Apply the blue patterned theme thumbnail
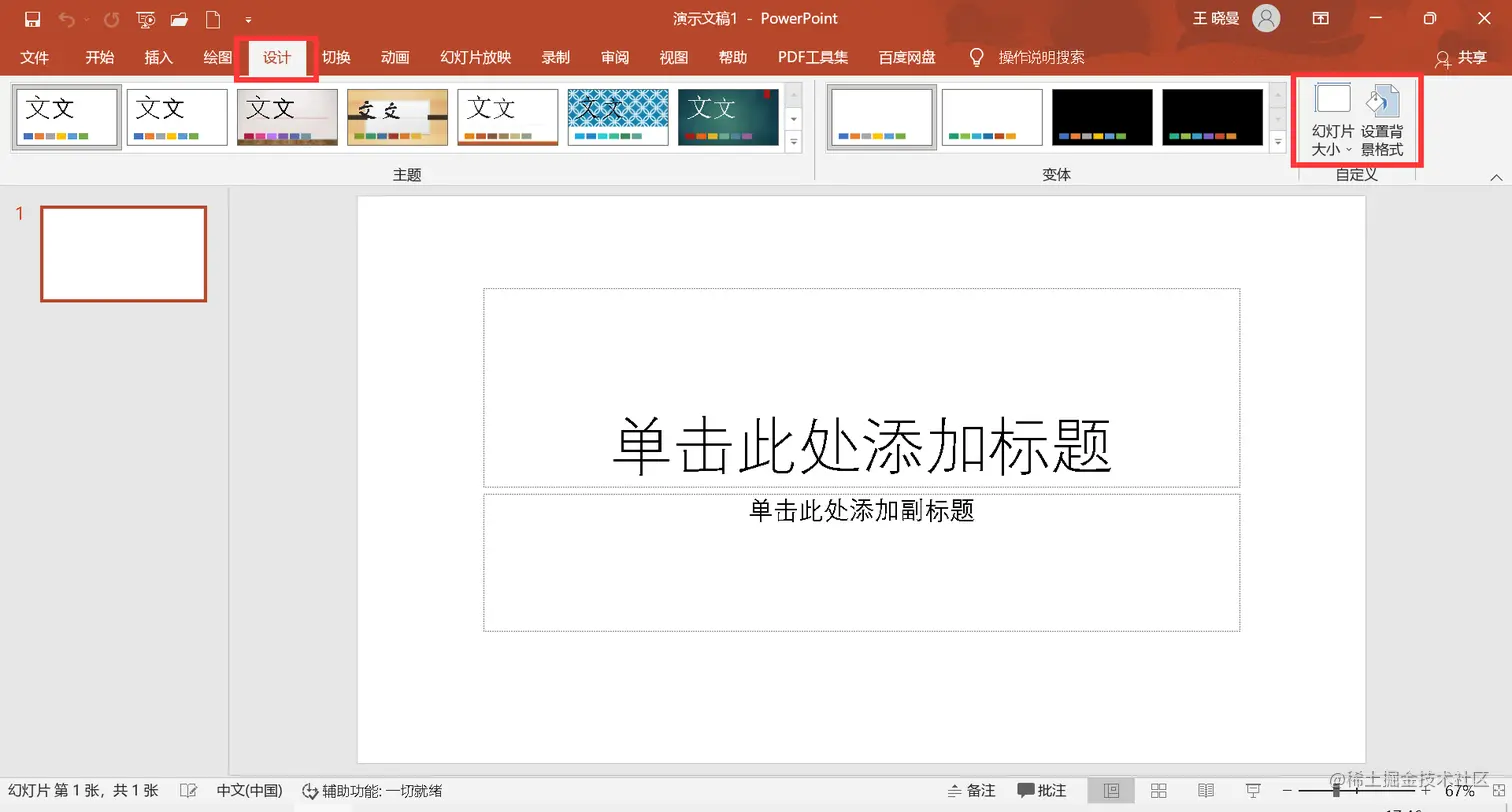1512x812 pixels. pos(617,117)
